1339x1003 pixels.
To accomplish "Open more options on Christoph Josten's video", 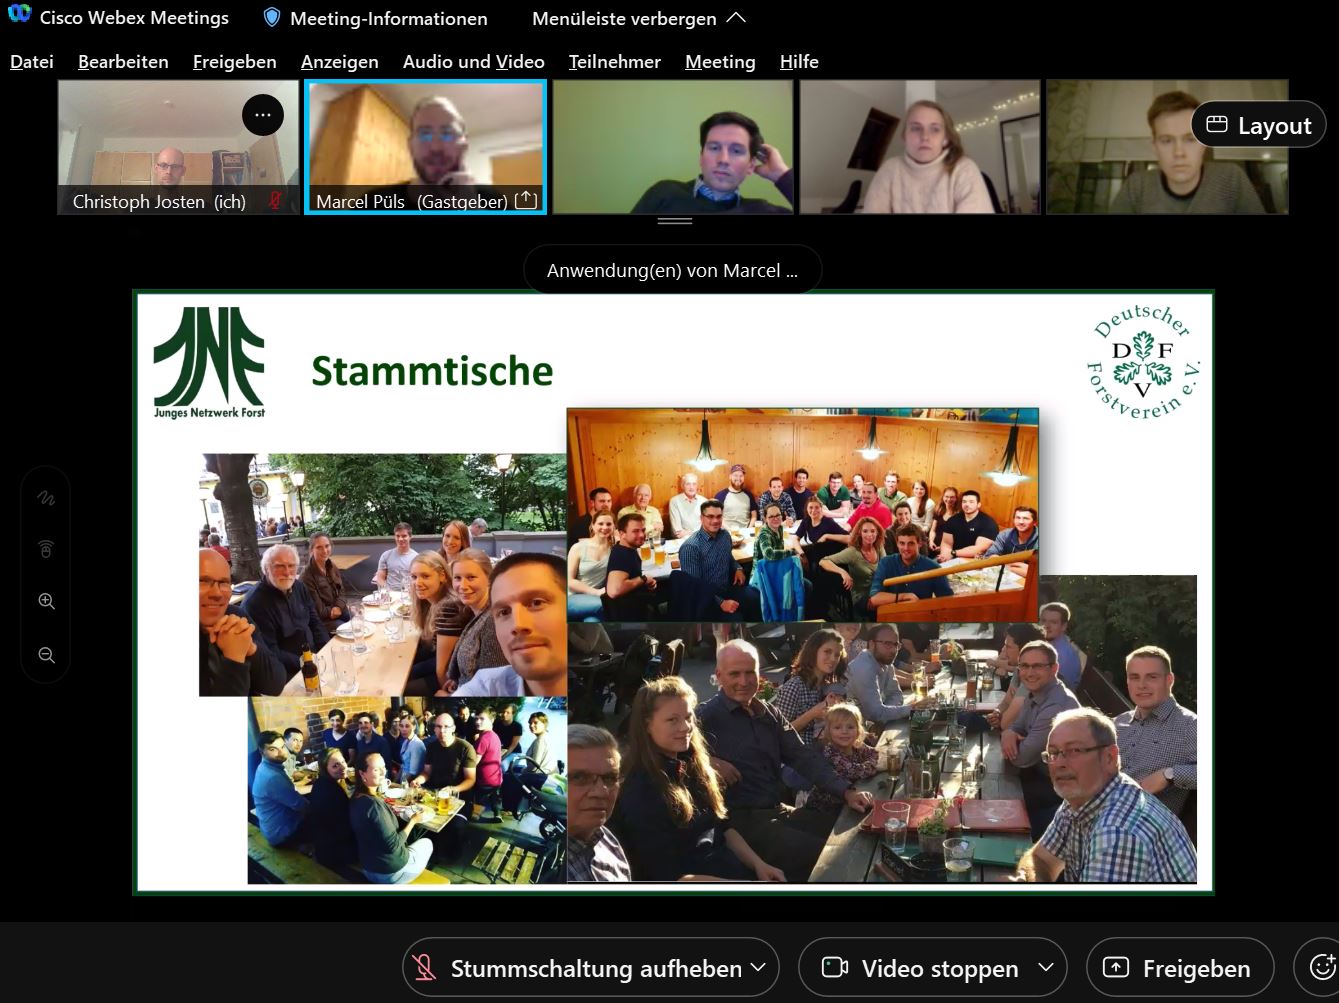I will click(263, 115).
